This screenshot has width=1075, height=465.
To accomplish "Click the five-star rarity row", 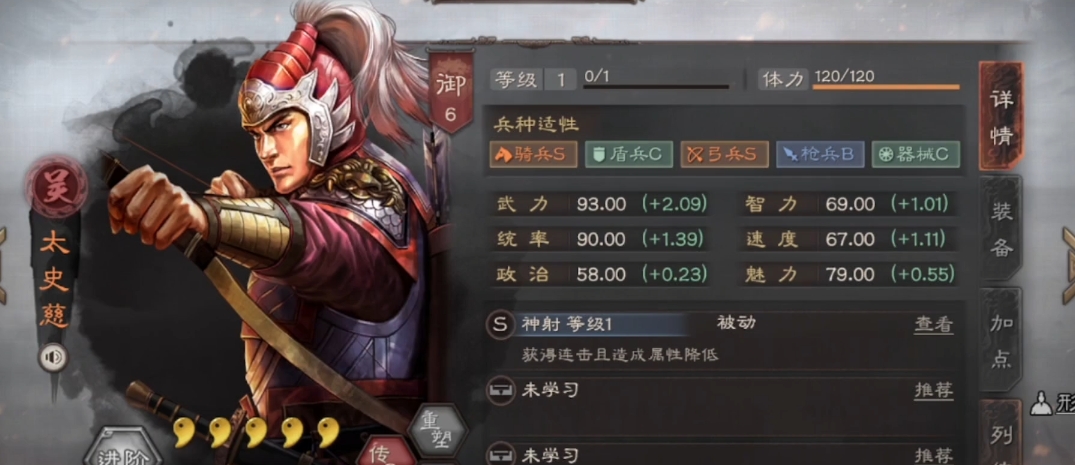I will [256, 432].
